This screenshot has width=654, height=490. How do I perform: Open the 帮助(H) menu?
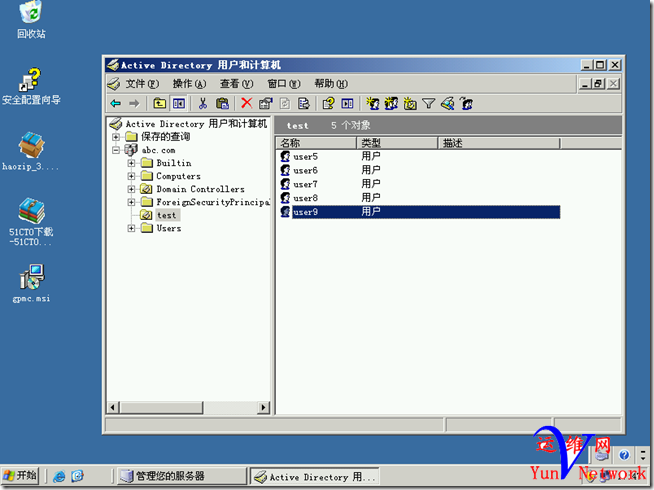point(331,84)
